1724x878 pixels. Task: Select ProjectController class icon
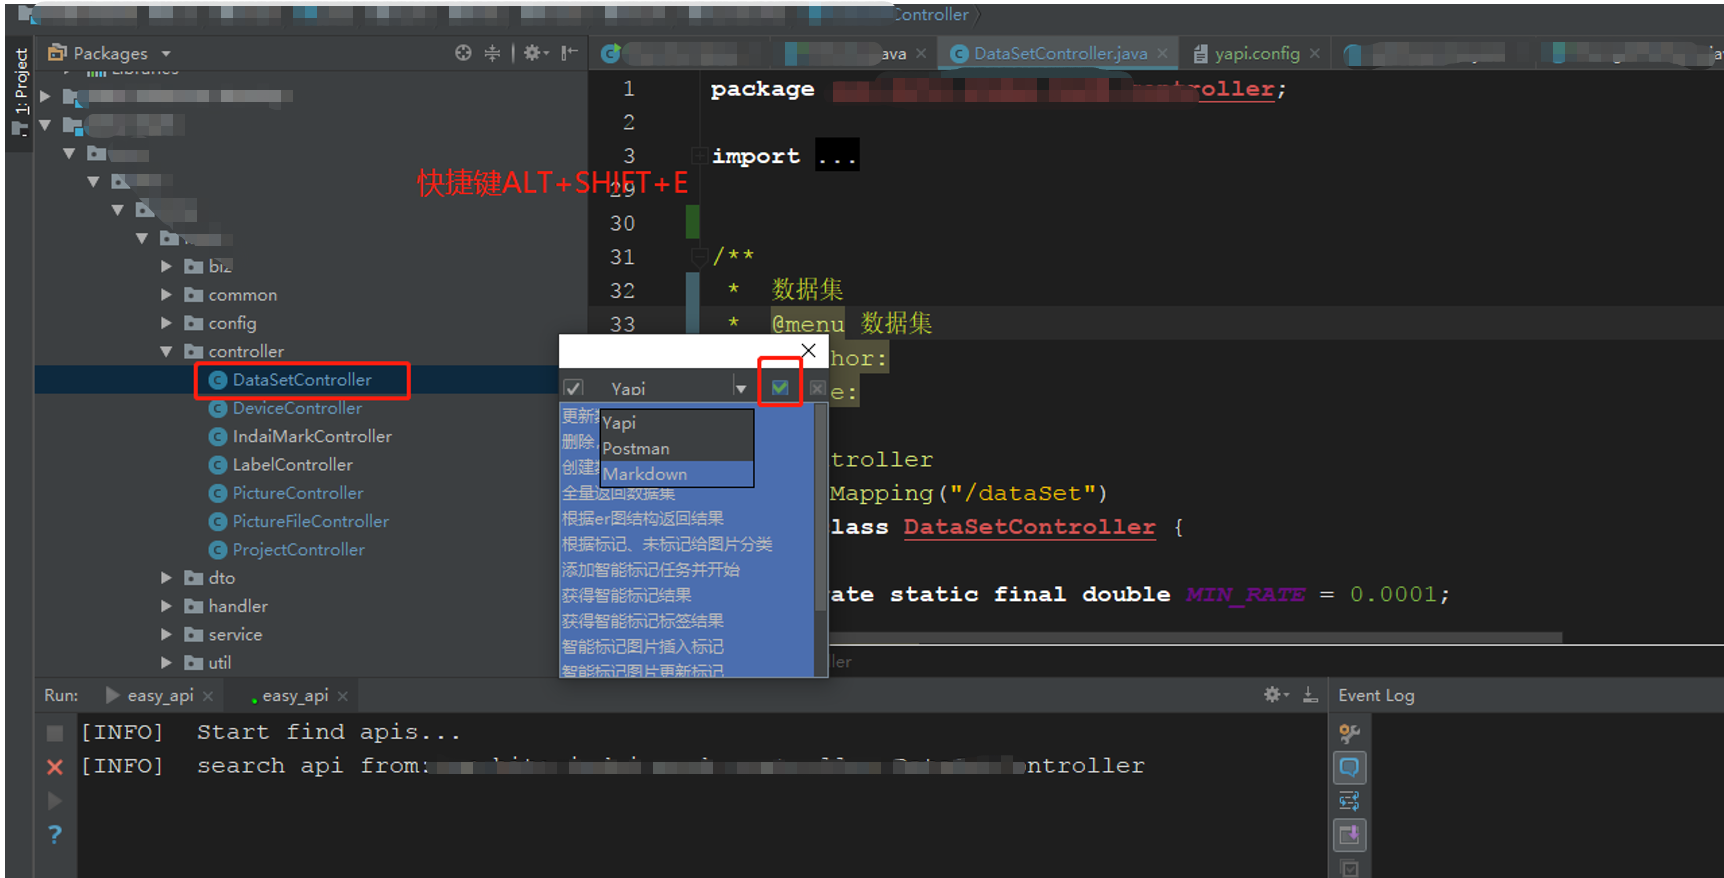pyautogui.click(x=217, y=550)
